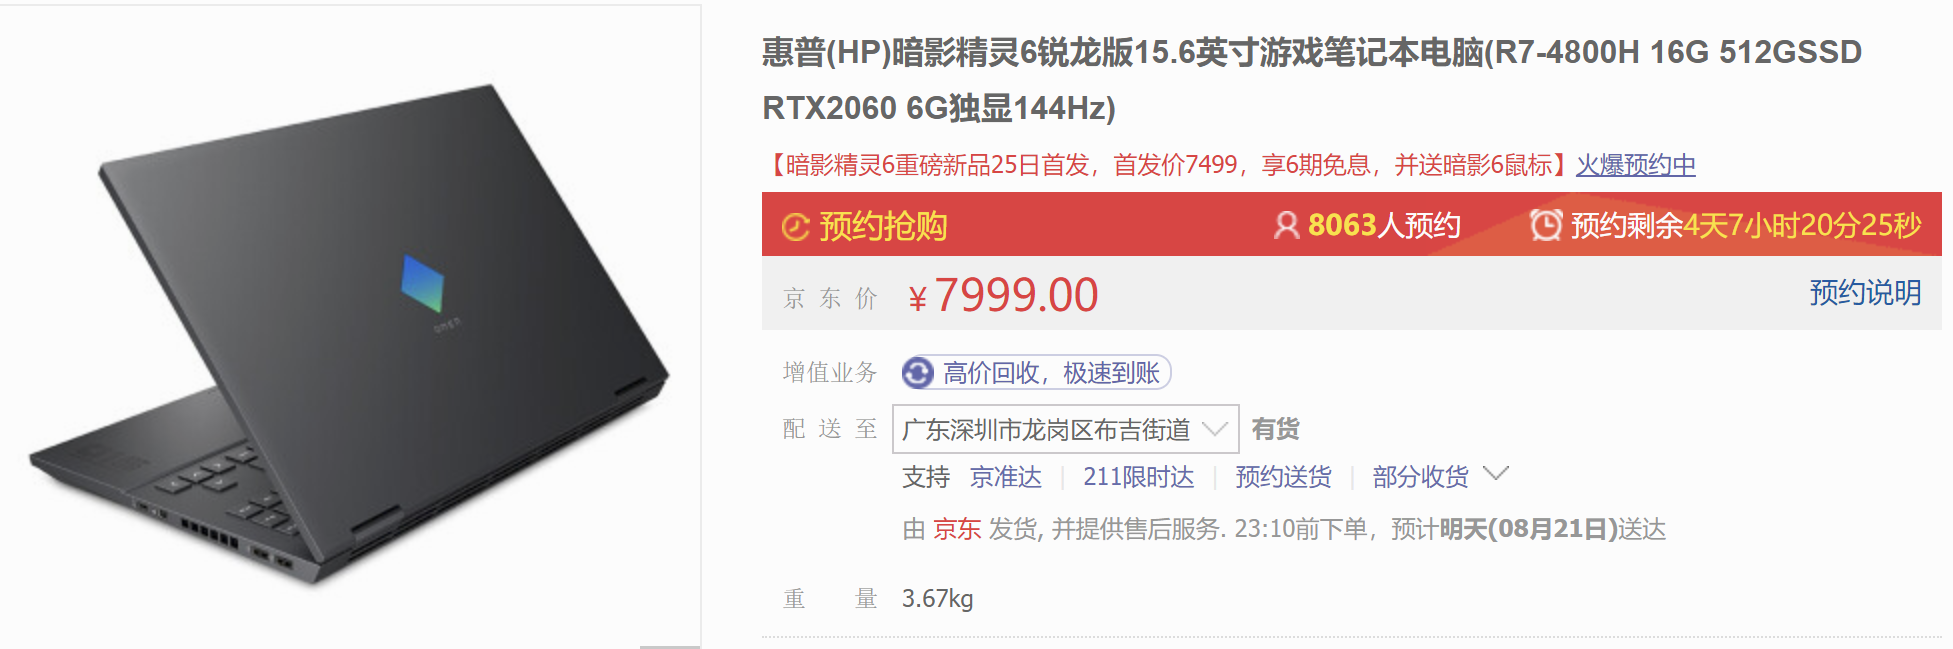Click the 京准达 service link
This screenshot has height=649, width=1953.
(x=1006, y=477)
